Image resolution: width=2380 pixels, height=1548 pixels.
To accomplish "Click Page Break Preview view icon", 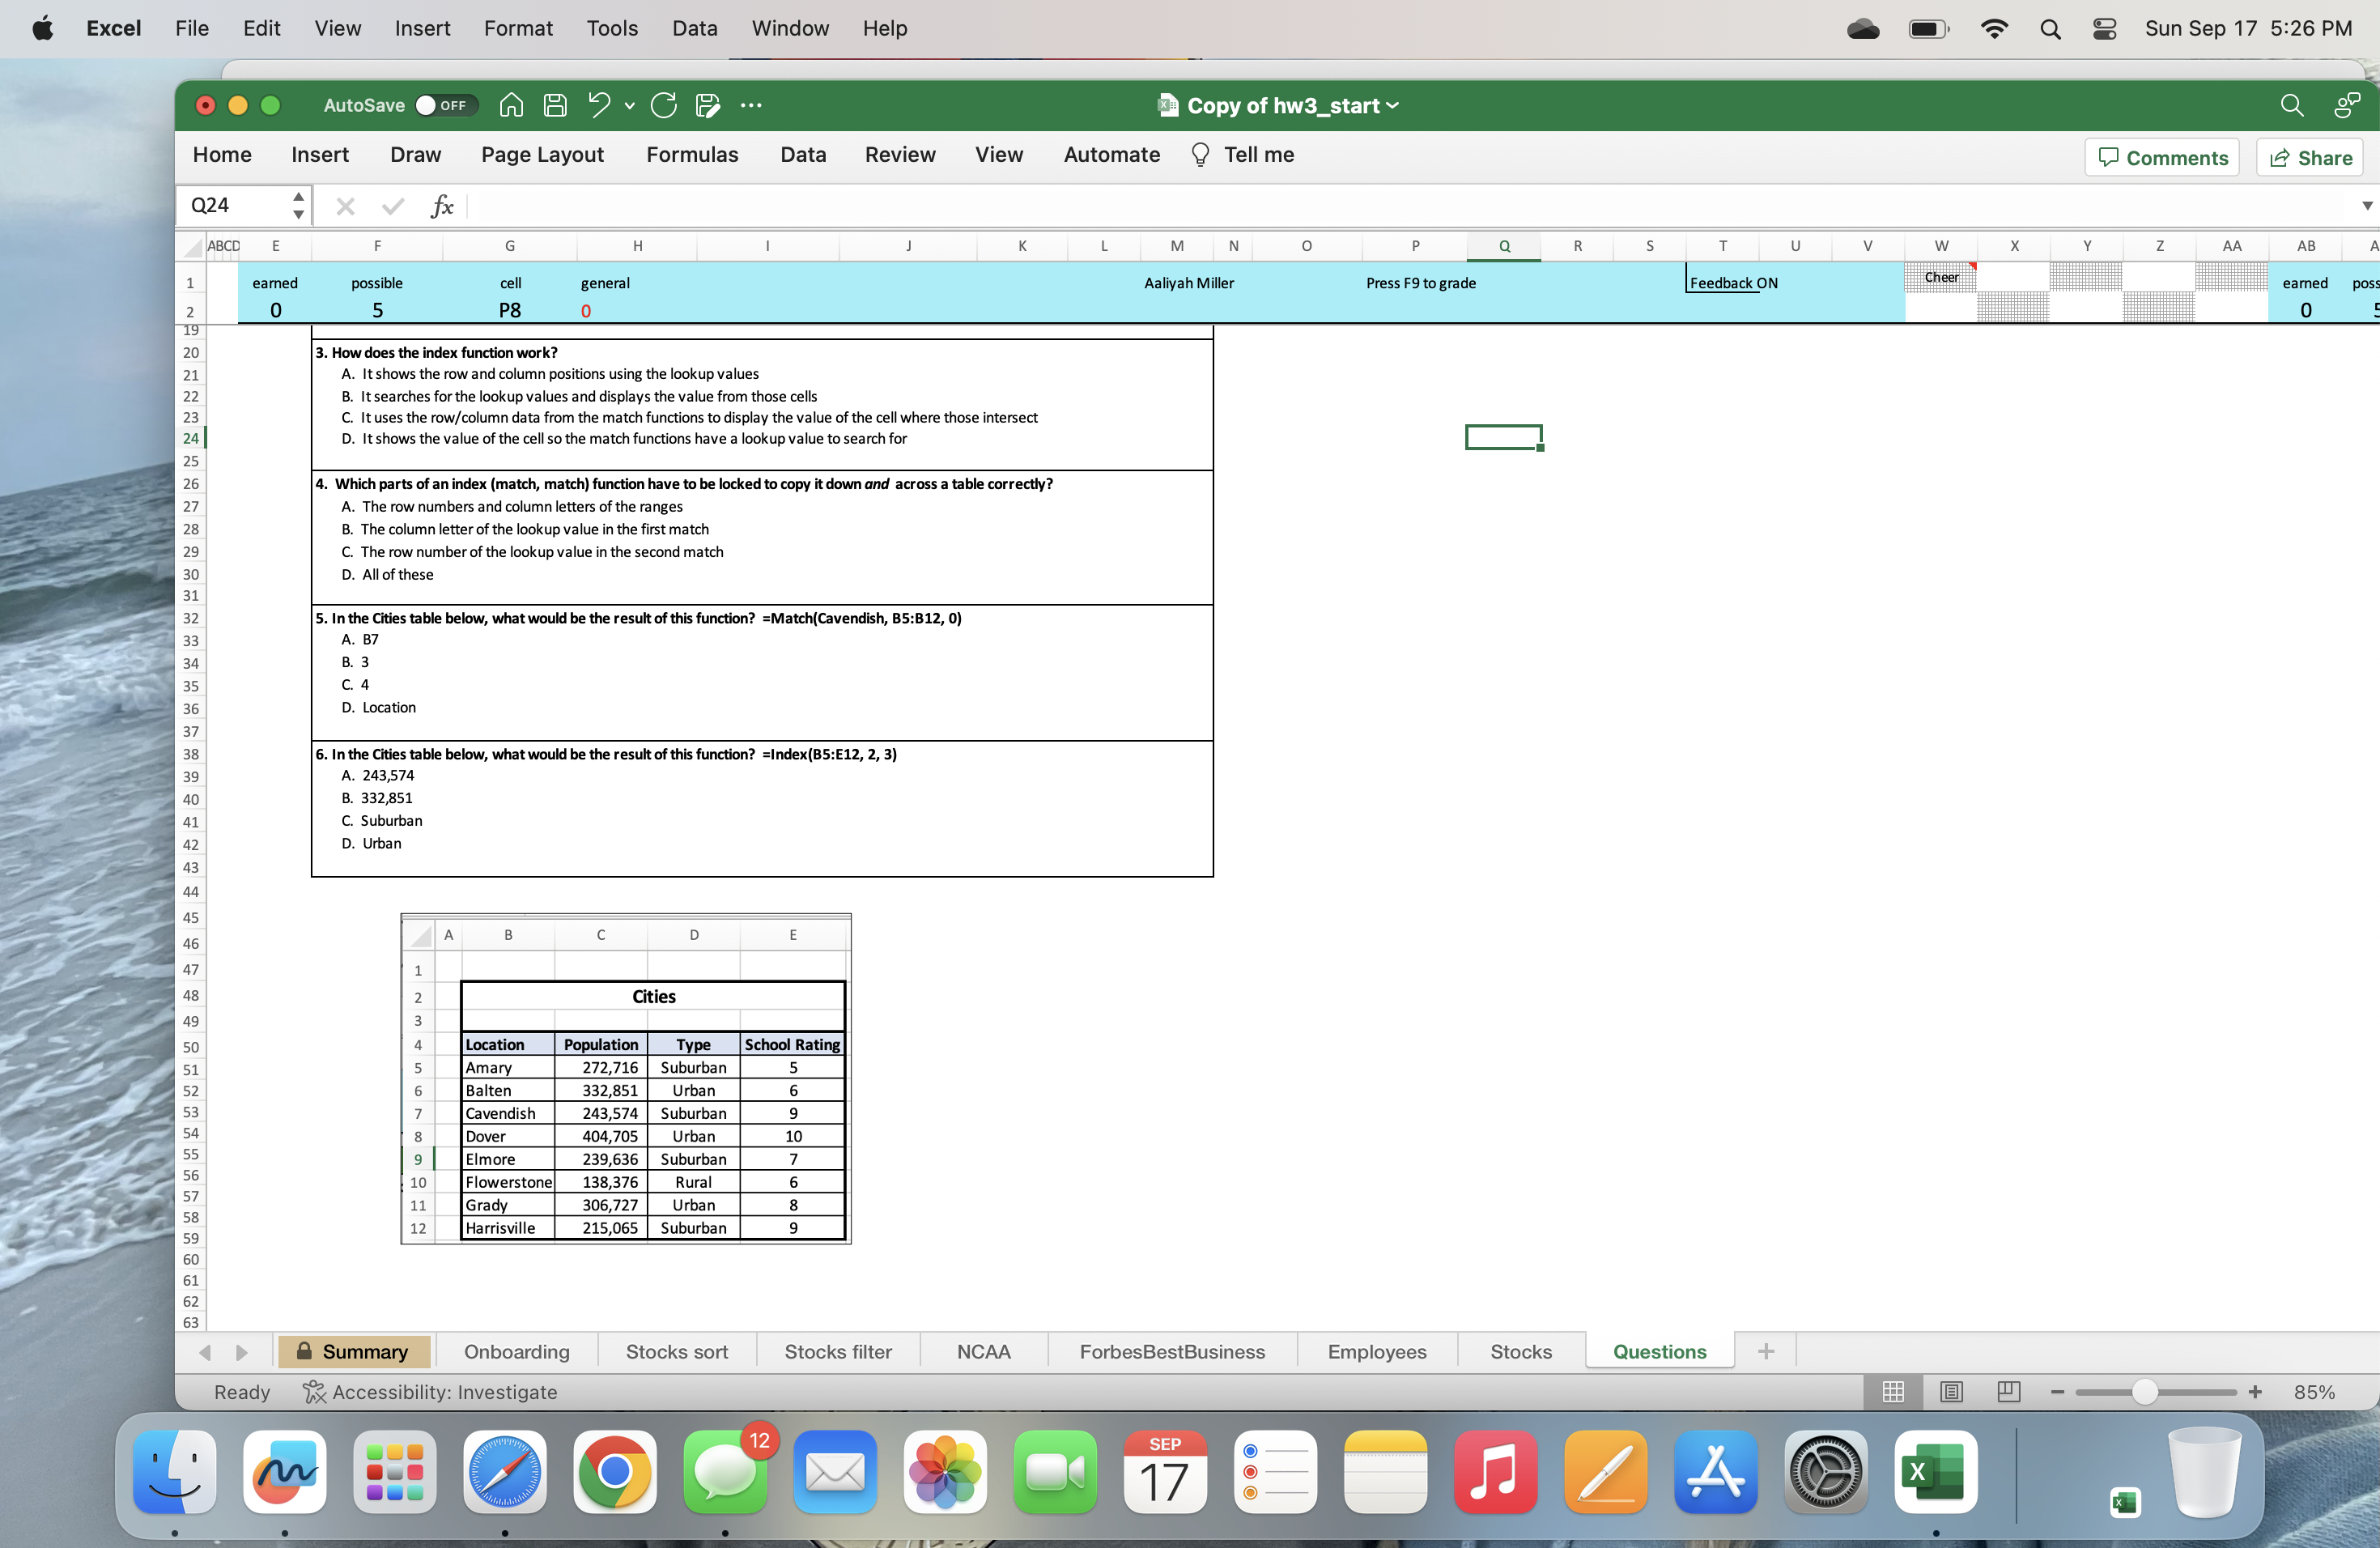I will point(2008,1391).
